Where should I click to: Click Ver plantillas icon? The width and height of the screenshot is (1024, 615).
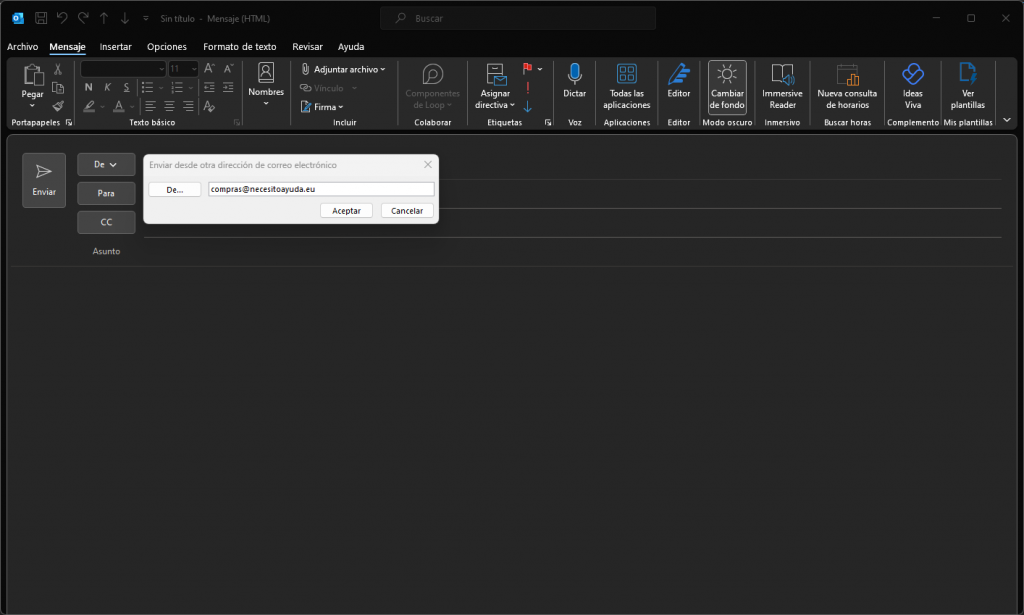coord(968,74)
